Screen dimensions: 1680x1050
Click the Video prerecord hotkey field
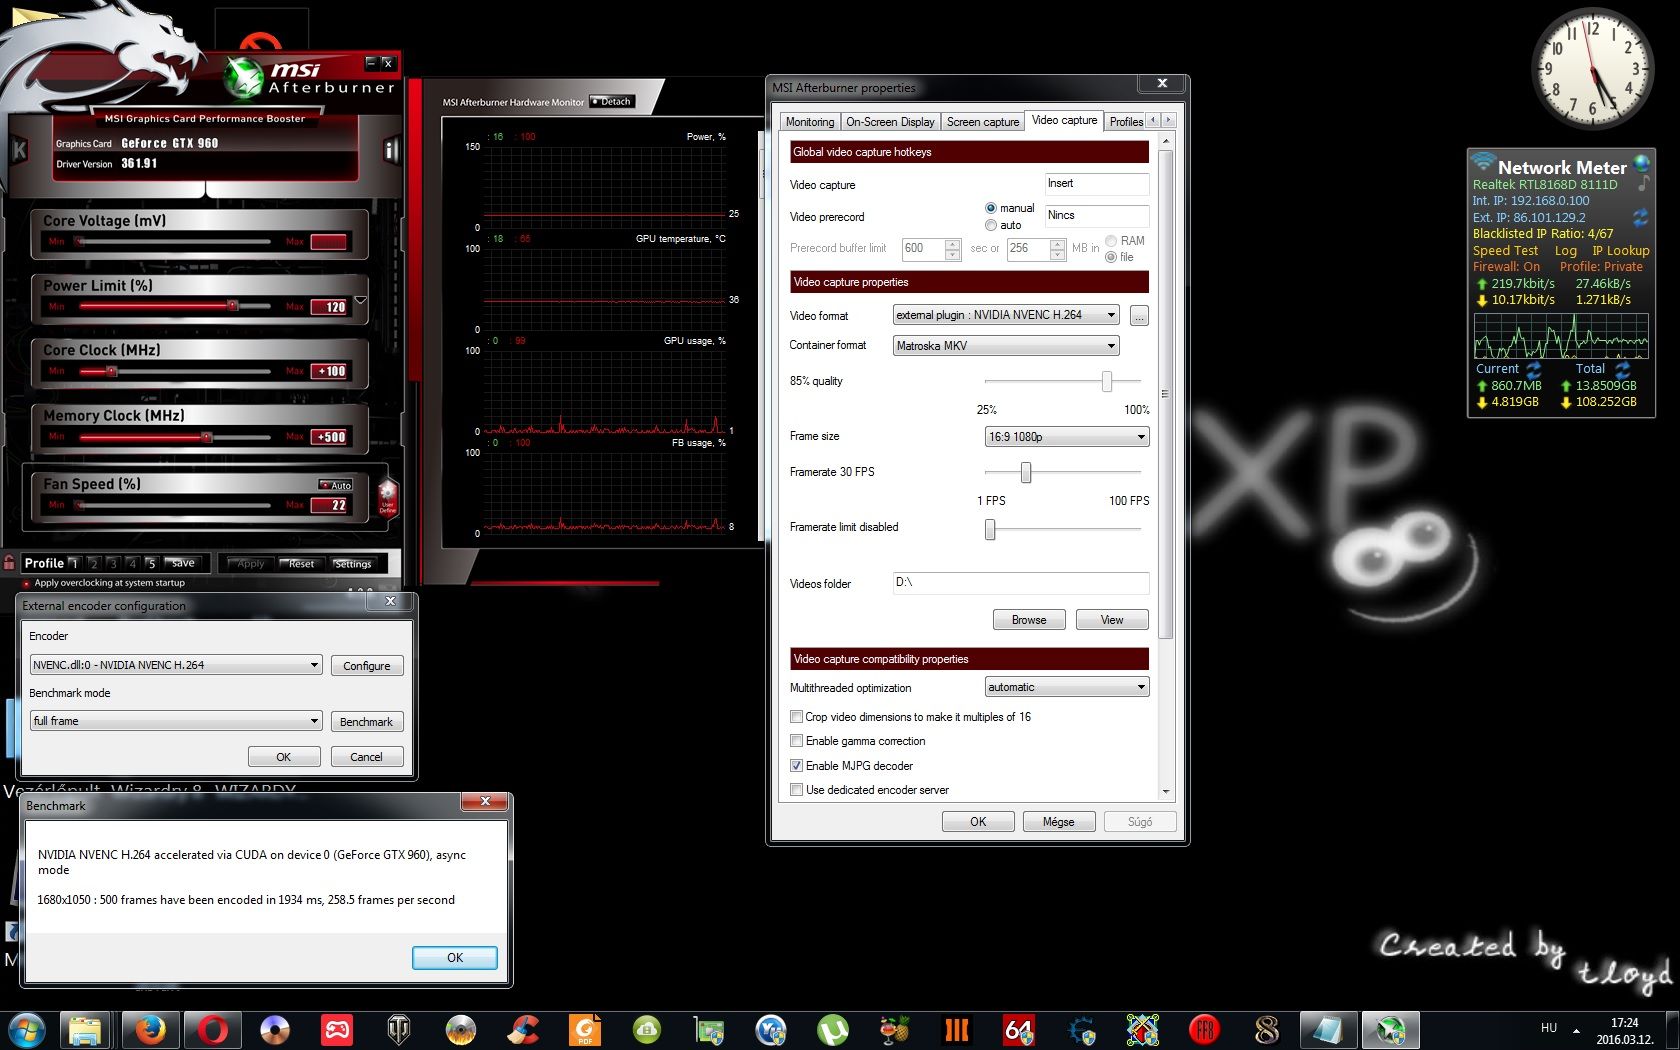click(1097, 216)
